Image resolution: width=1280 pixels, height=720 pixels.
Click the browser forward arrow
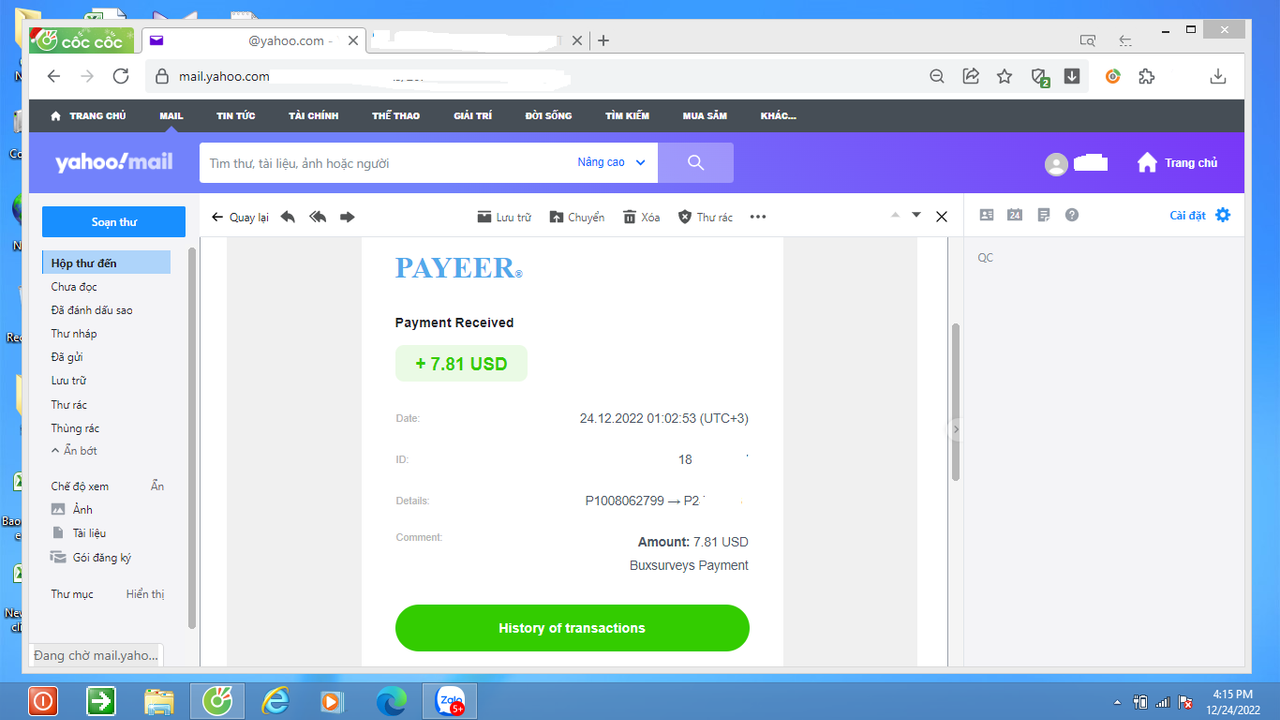[x=87, y=76]
